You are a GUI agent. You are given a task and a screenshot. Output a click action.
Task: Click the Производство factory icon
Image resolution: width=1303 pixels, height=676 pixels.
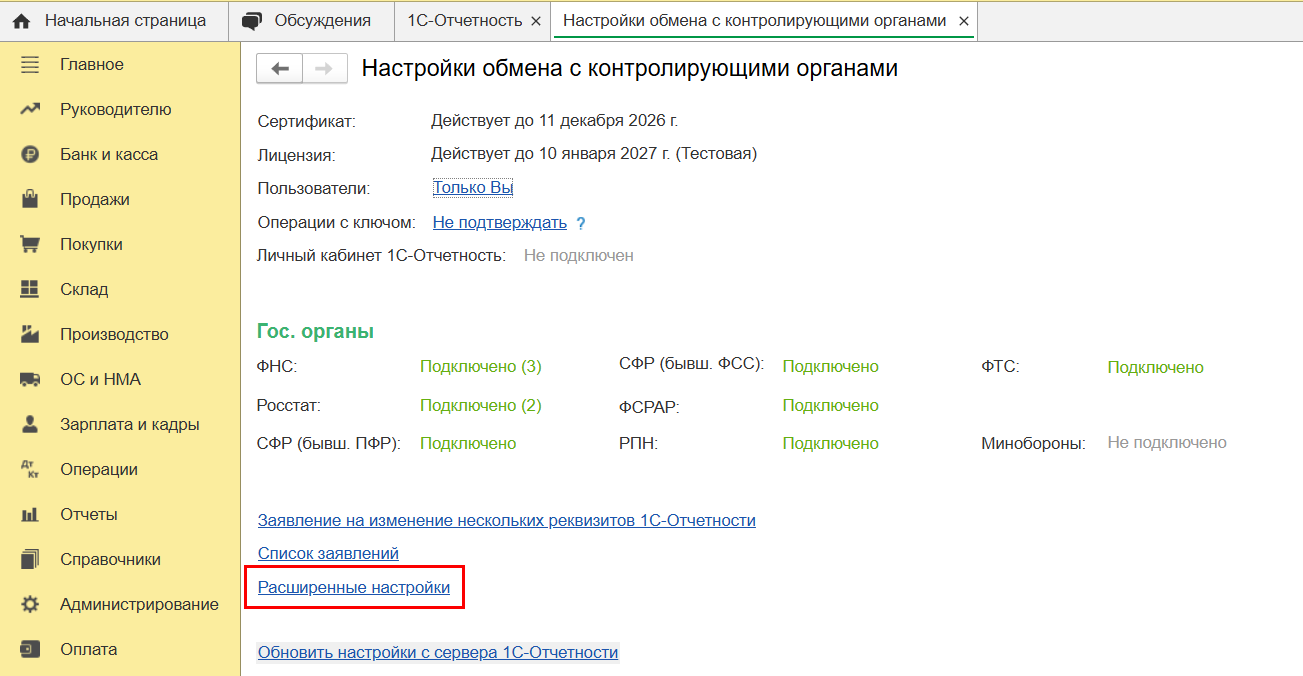click(30, 334)
